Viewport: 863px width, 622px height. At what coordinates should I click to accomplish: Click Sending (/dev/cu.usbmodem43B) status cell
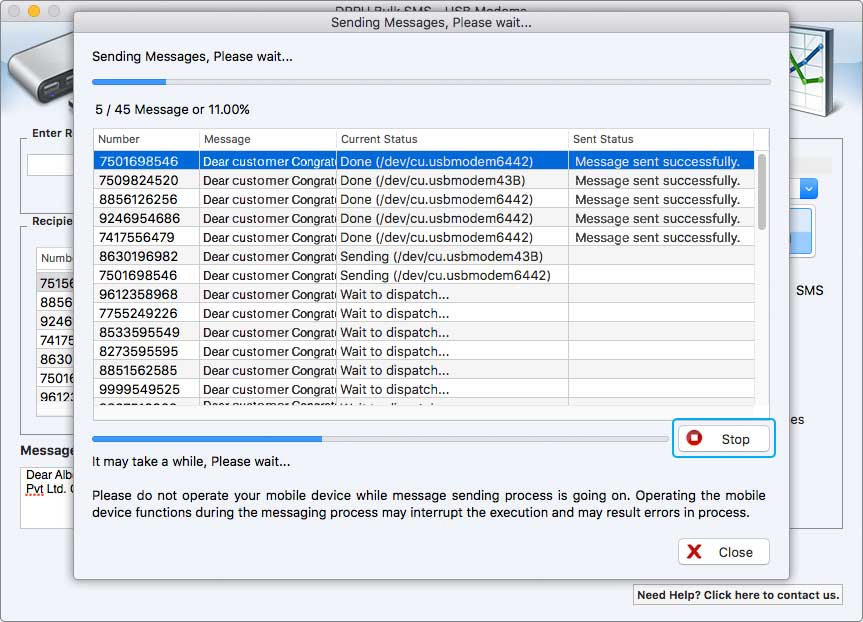[x=452, y=257]
